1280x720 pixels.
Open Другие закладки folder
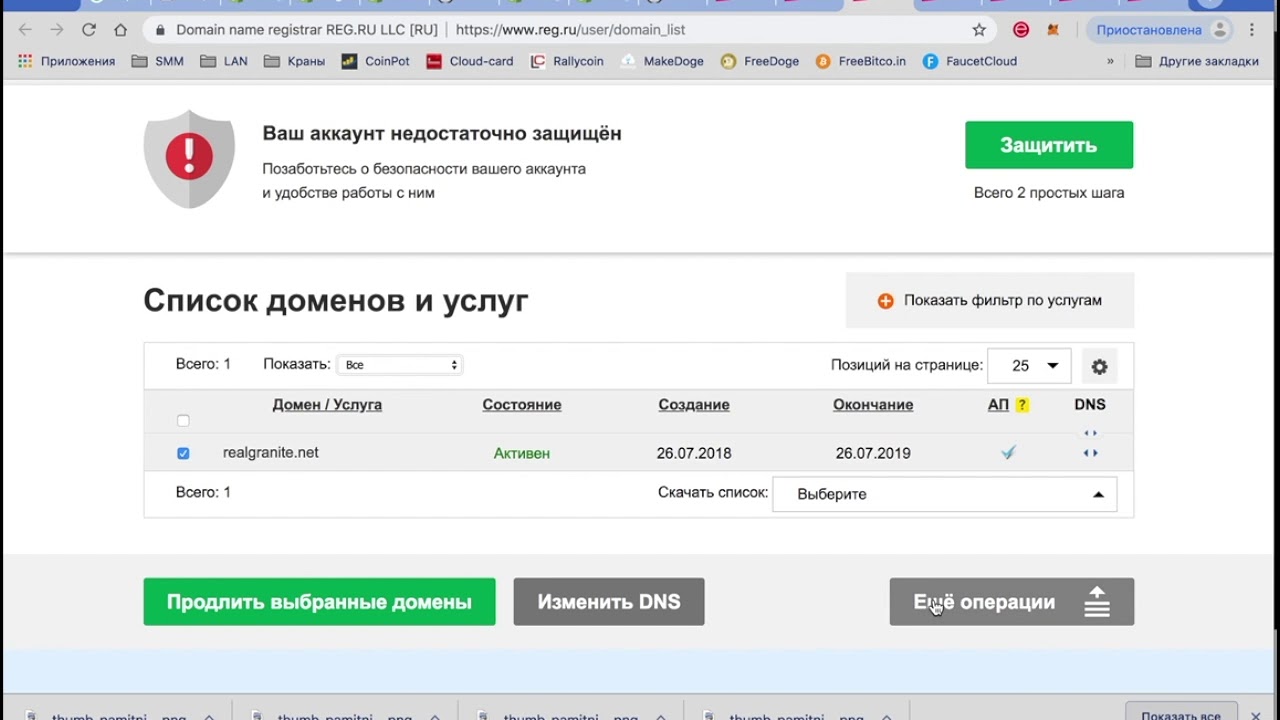tap(1197, 61)
